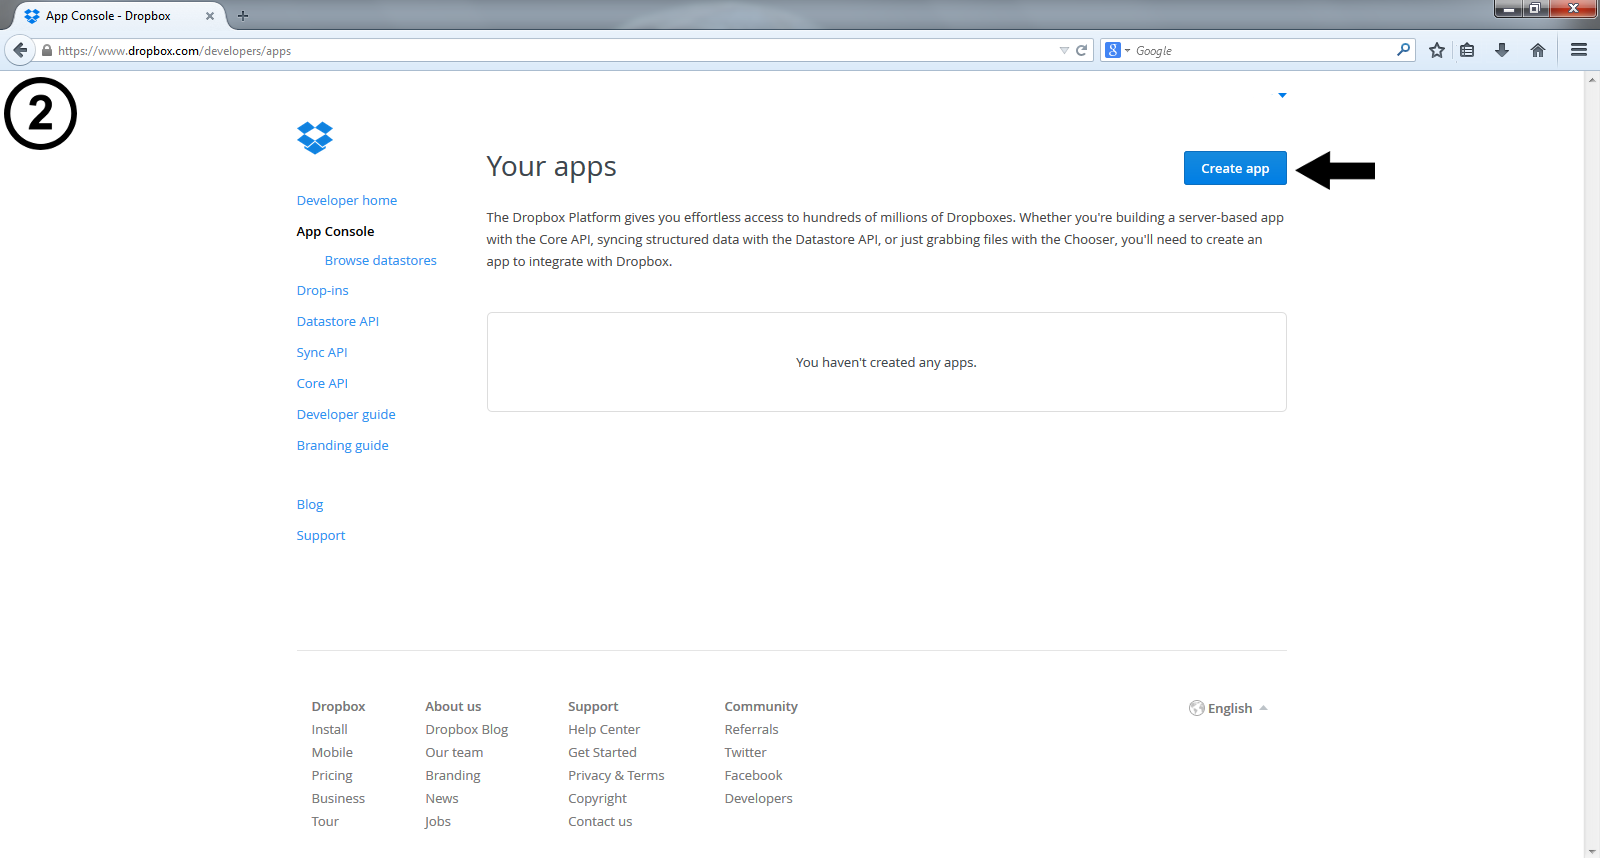Open the Support link in sidebar
The width and height of the screenshot is (1600, 858).
[x=321, y=535]
